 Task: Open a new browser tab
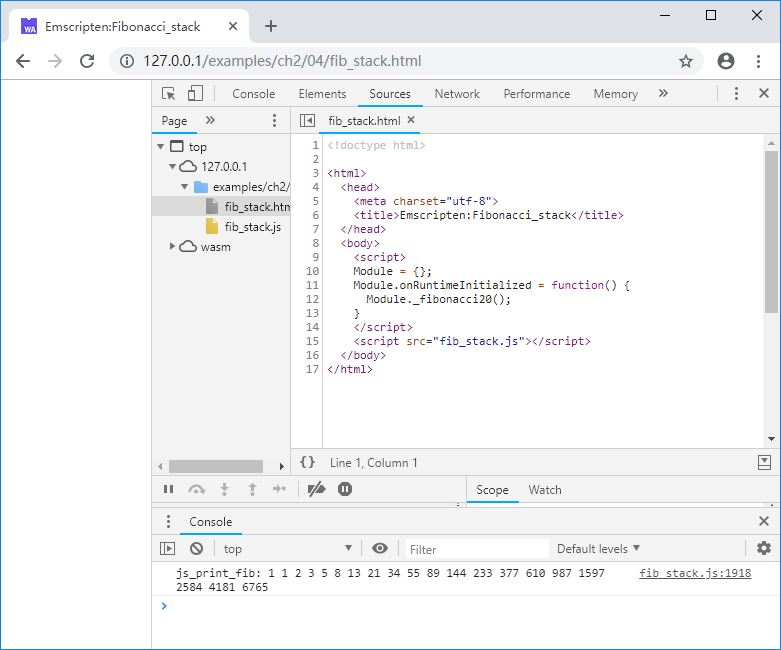click(x=270, y=26)
